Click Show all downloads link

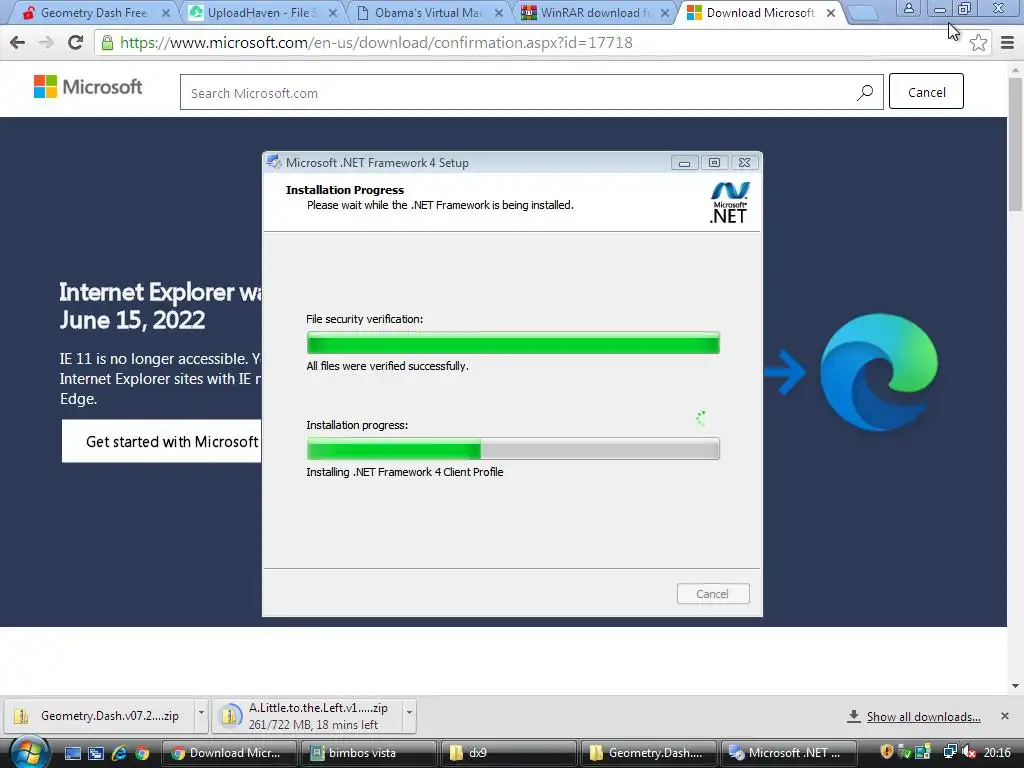(x=923, y=716)
